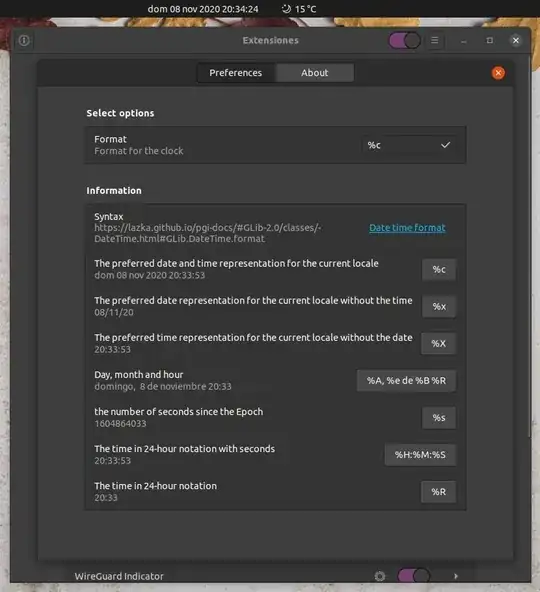The width and height of the screenshot is (540, 592).
Task: Click the Syntax URL text
Action: [x=207, y=233]
